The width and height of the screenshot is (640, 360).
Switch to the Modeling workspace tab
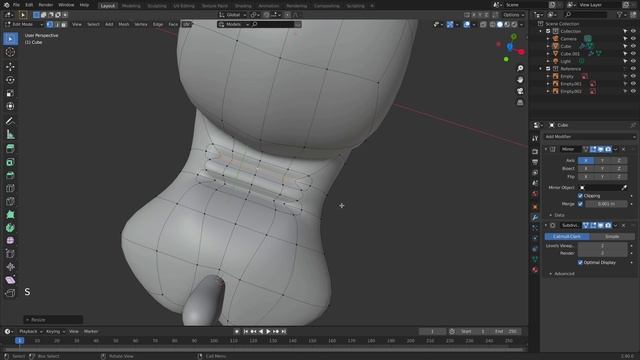pos(131,6)
